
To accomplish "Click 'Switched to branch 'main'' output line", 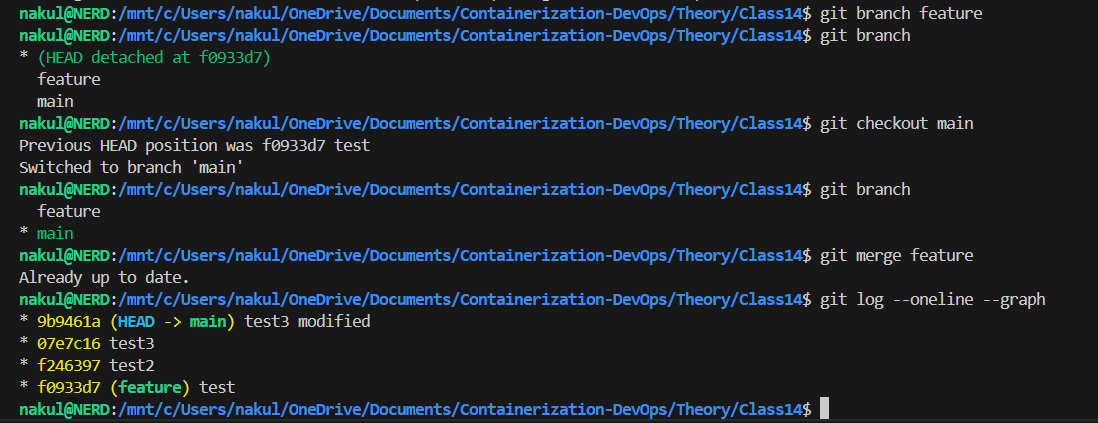I will pos(131,168).
